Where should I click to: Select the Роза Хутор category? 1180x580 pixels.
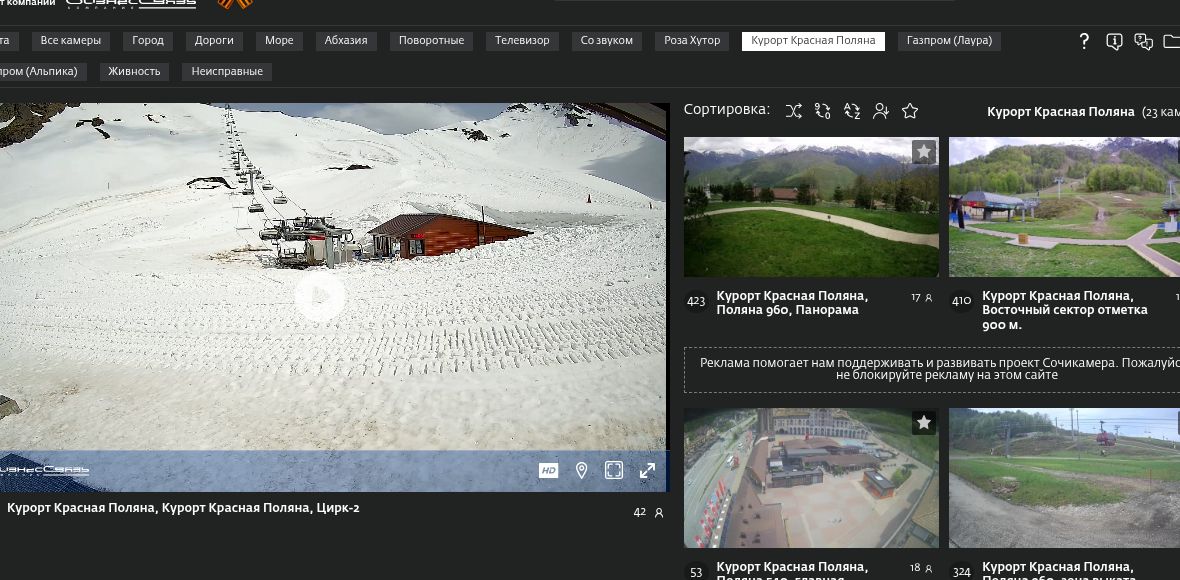point(692,41)
